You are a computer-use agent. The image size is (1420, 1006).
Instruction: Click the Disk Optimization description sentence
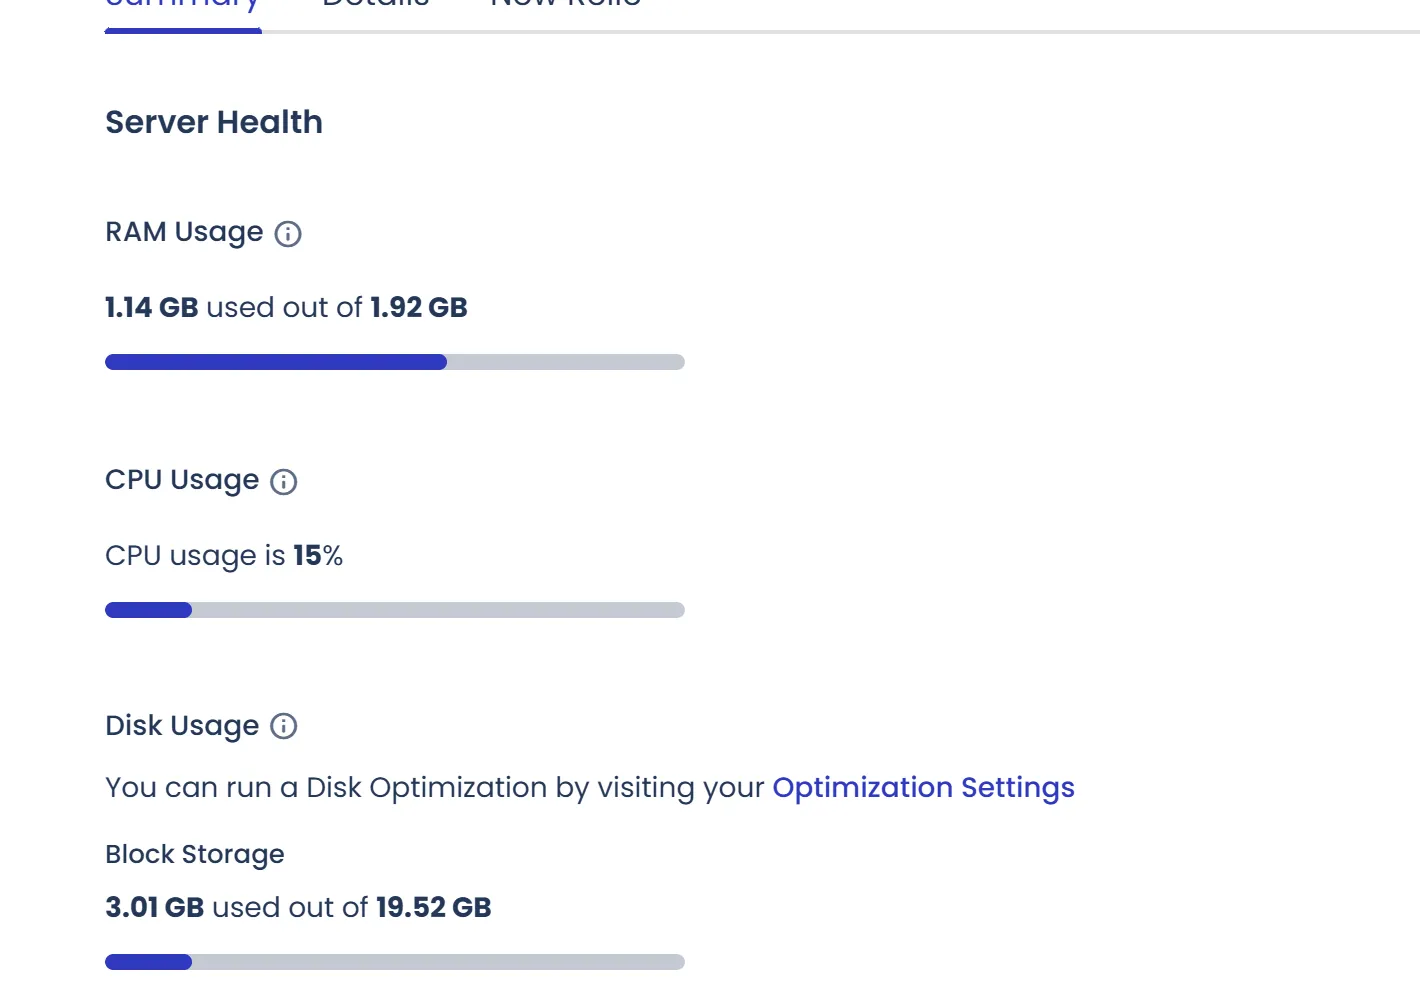pyautogui.click(x=436, y=788)
